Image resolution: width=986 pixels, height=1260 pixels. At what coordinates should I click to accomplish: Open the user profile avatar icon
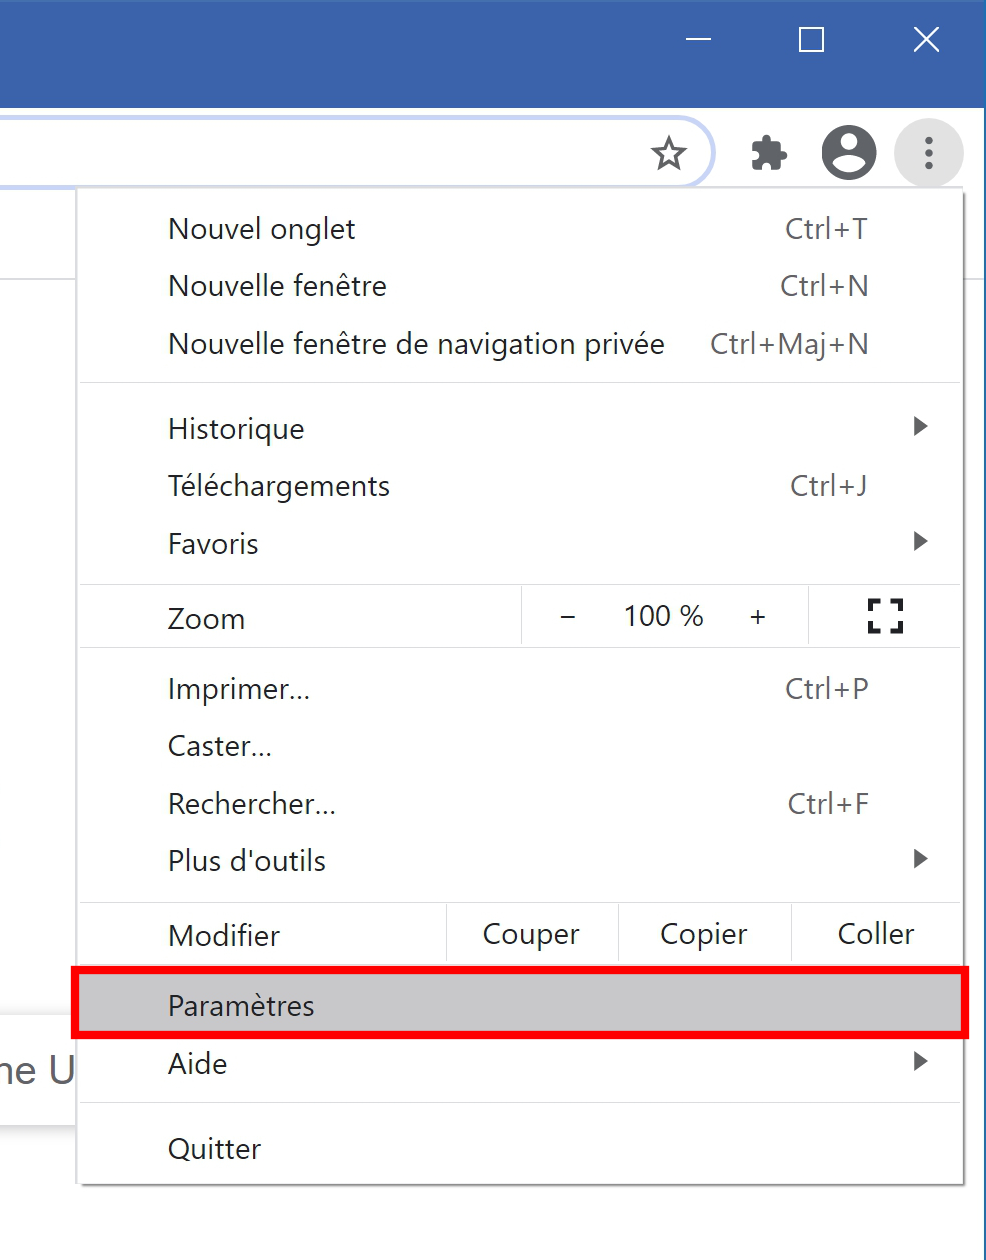click(x=849, y=153)
